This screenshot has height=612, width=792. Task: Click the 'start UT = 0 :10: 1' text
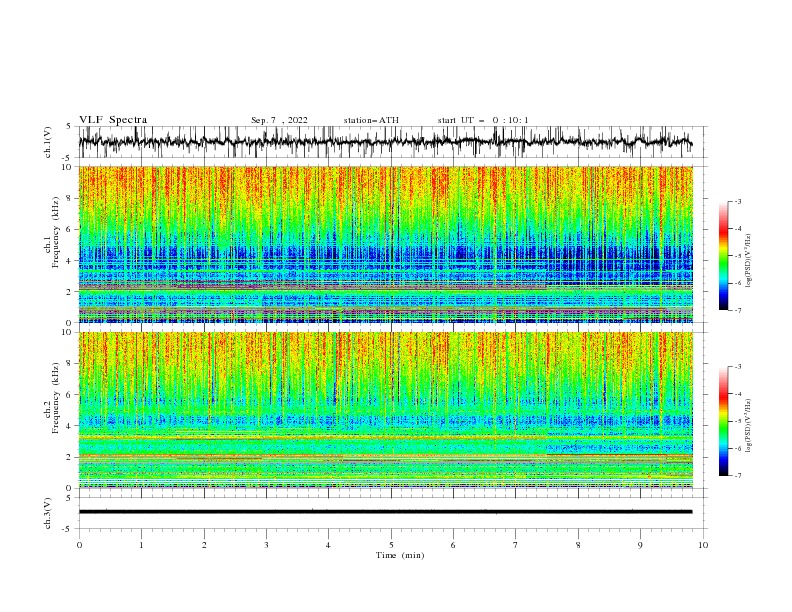(483, 120)
